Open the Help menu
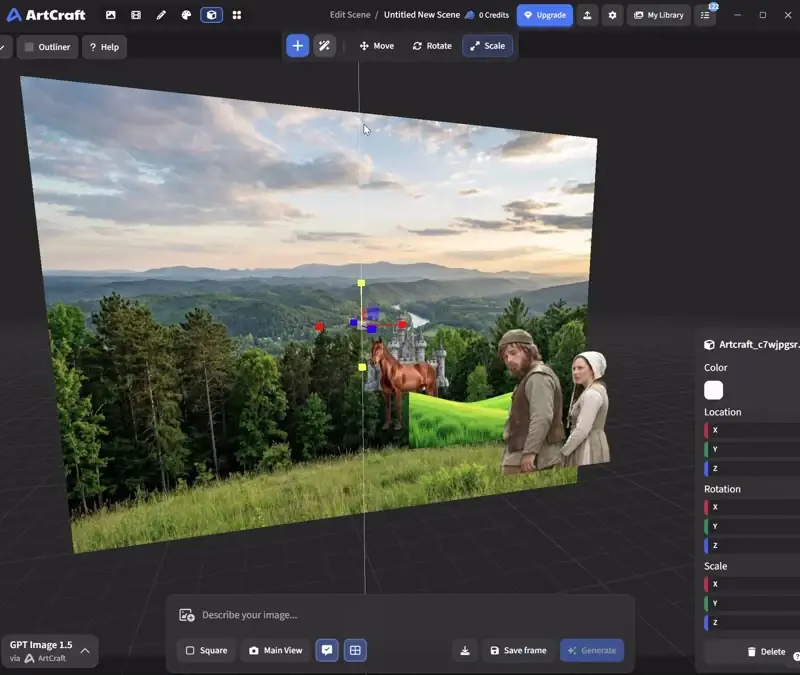Image resolution: width=800 pixels, height=675 pixels. [104, 47]
